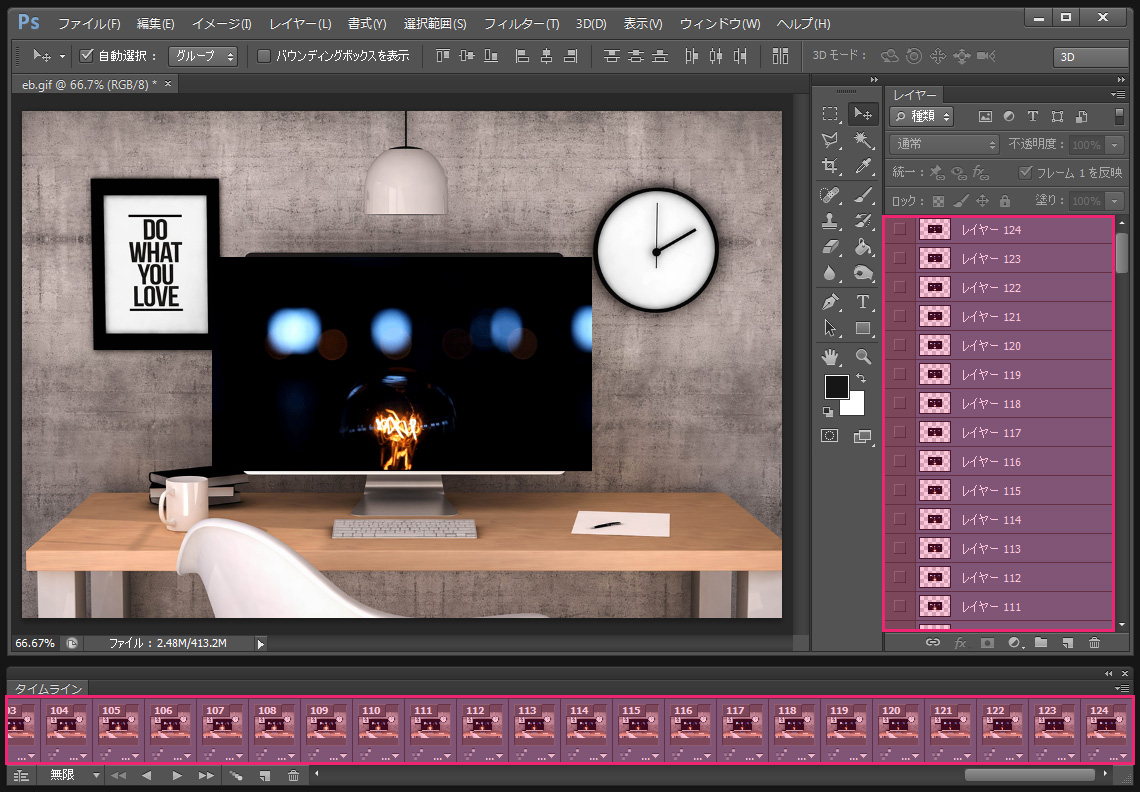Create a new group with folder icon
The height and width of the screenshot is (792, 1140).
(x=1041, y=643)
